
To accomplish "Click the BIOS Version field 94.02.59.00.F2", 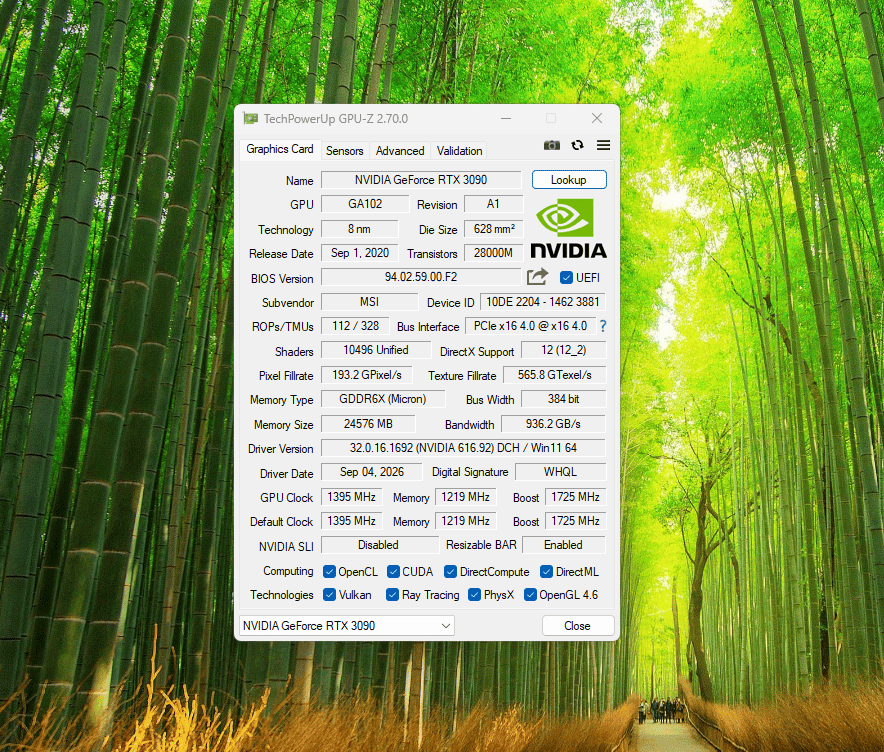I will pos(421,277).
